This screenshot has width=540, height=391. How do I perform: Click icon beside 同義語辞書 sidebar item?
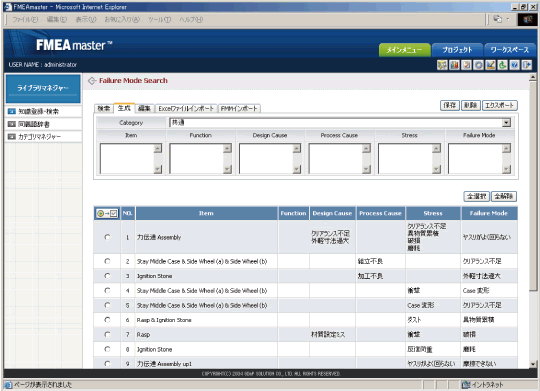[x=12, y=124]
